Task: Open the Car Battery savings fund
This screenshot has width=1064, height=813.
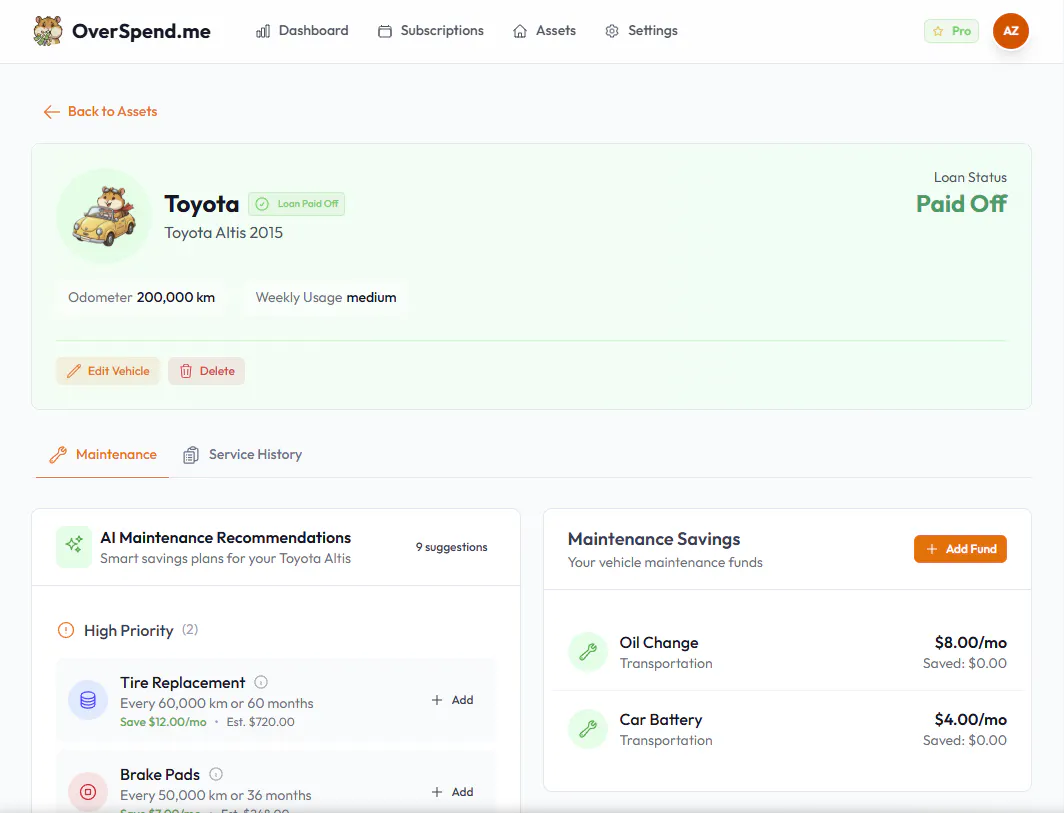Action: pyautogui.click(x=787, y=729)
